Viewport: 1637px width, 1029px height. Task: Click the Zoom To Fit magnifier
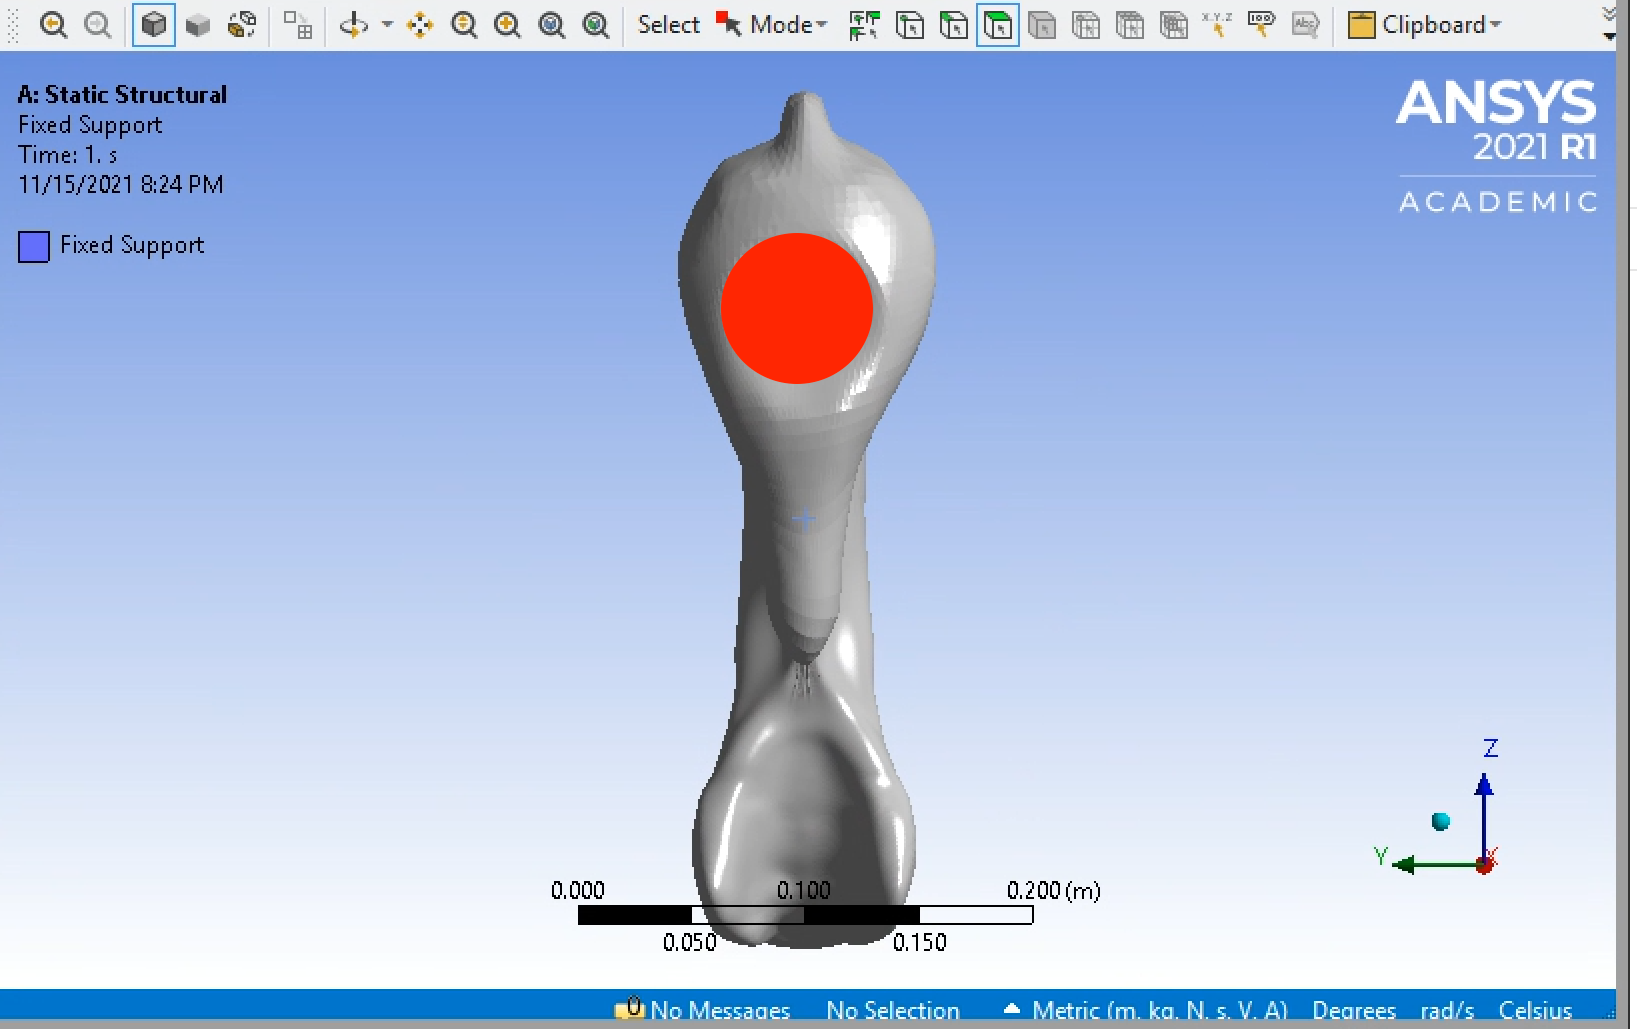(x=552, y=25)
